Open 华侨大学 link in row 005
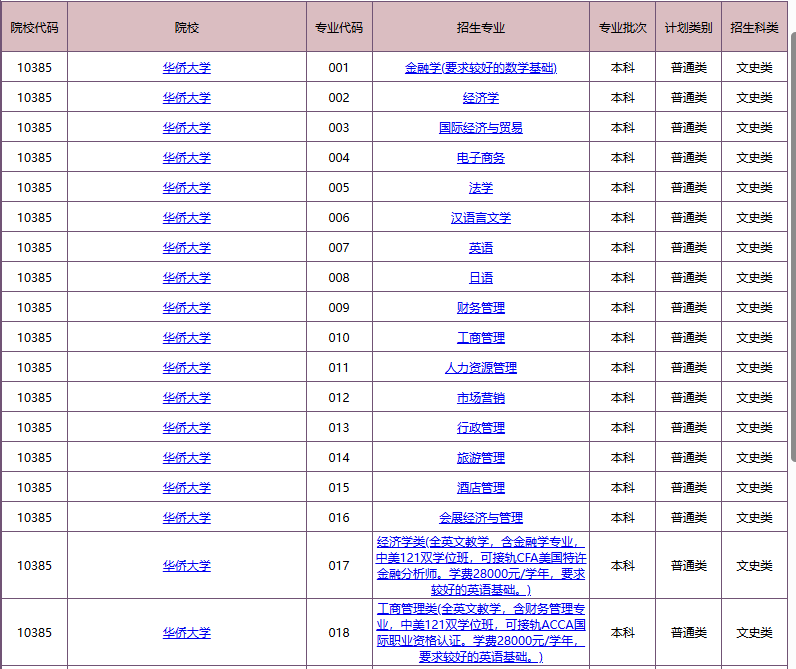 tap(186, 187)
